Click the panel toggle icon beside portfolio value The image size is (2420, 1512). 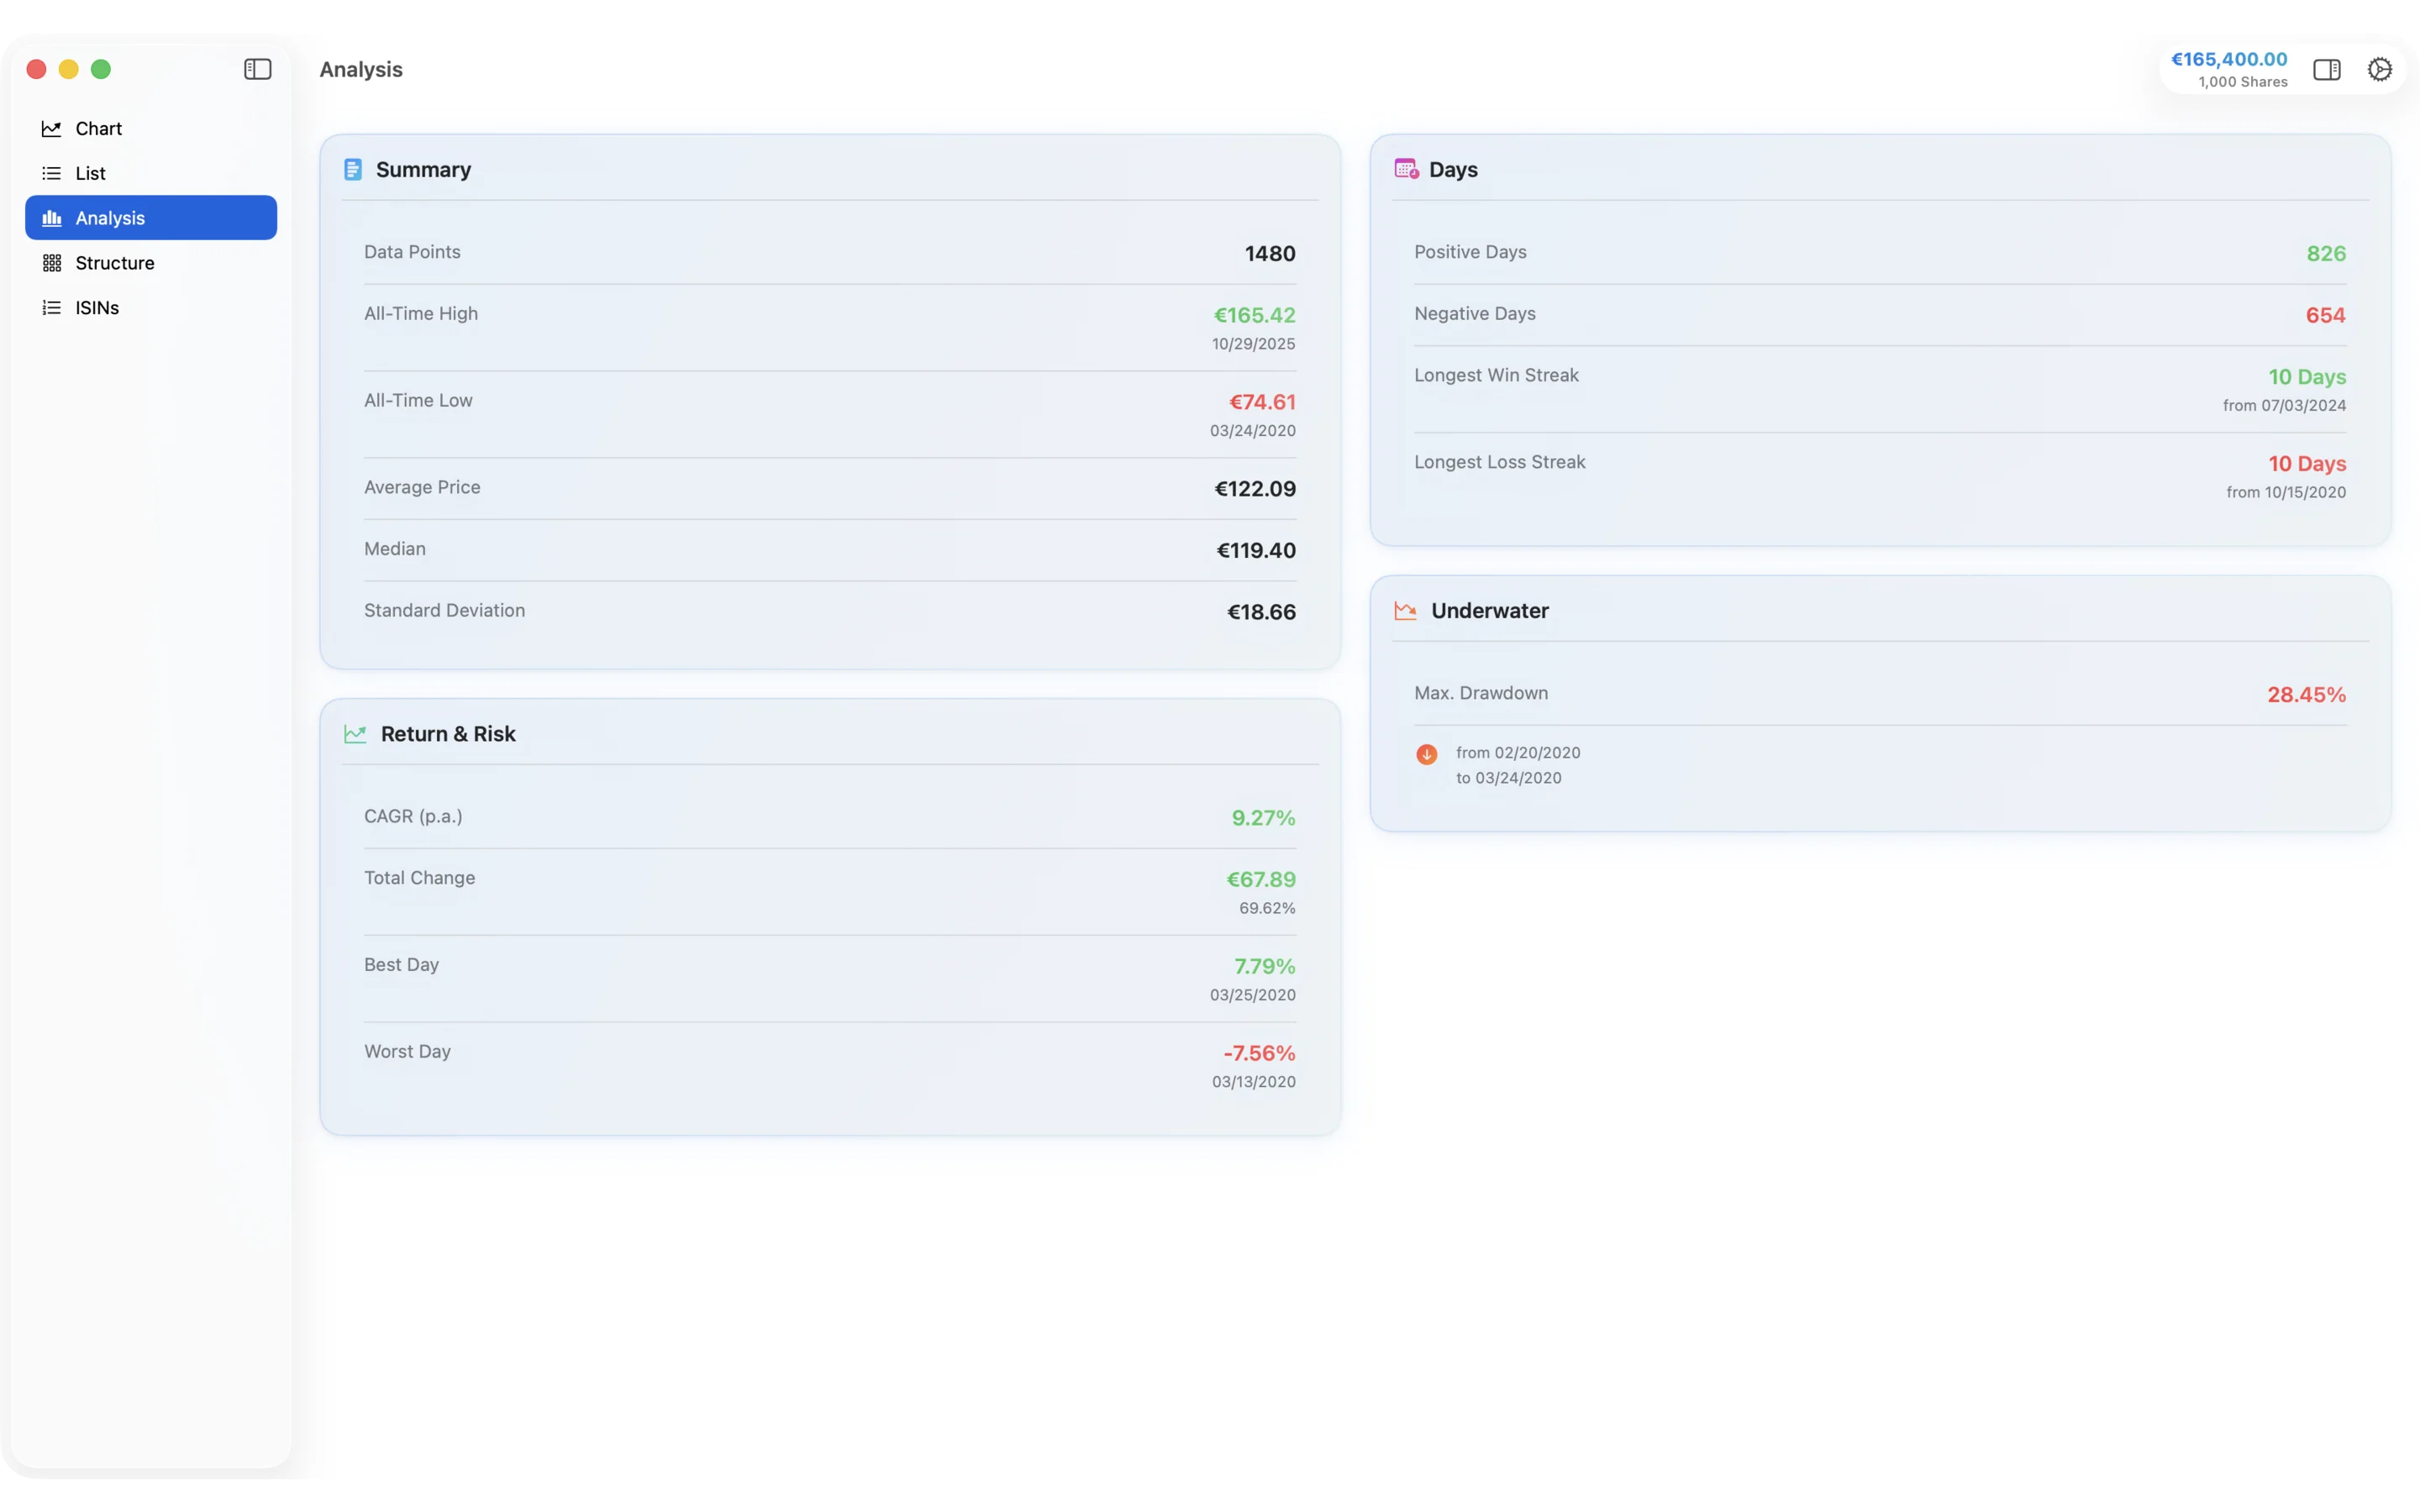(2327, 69)
